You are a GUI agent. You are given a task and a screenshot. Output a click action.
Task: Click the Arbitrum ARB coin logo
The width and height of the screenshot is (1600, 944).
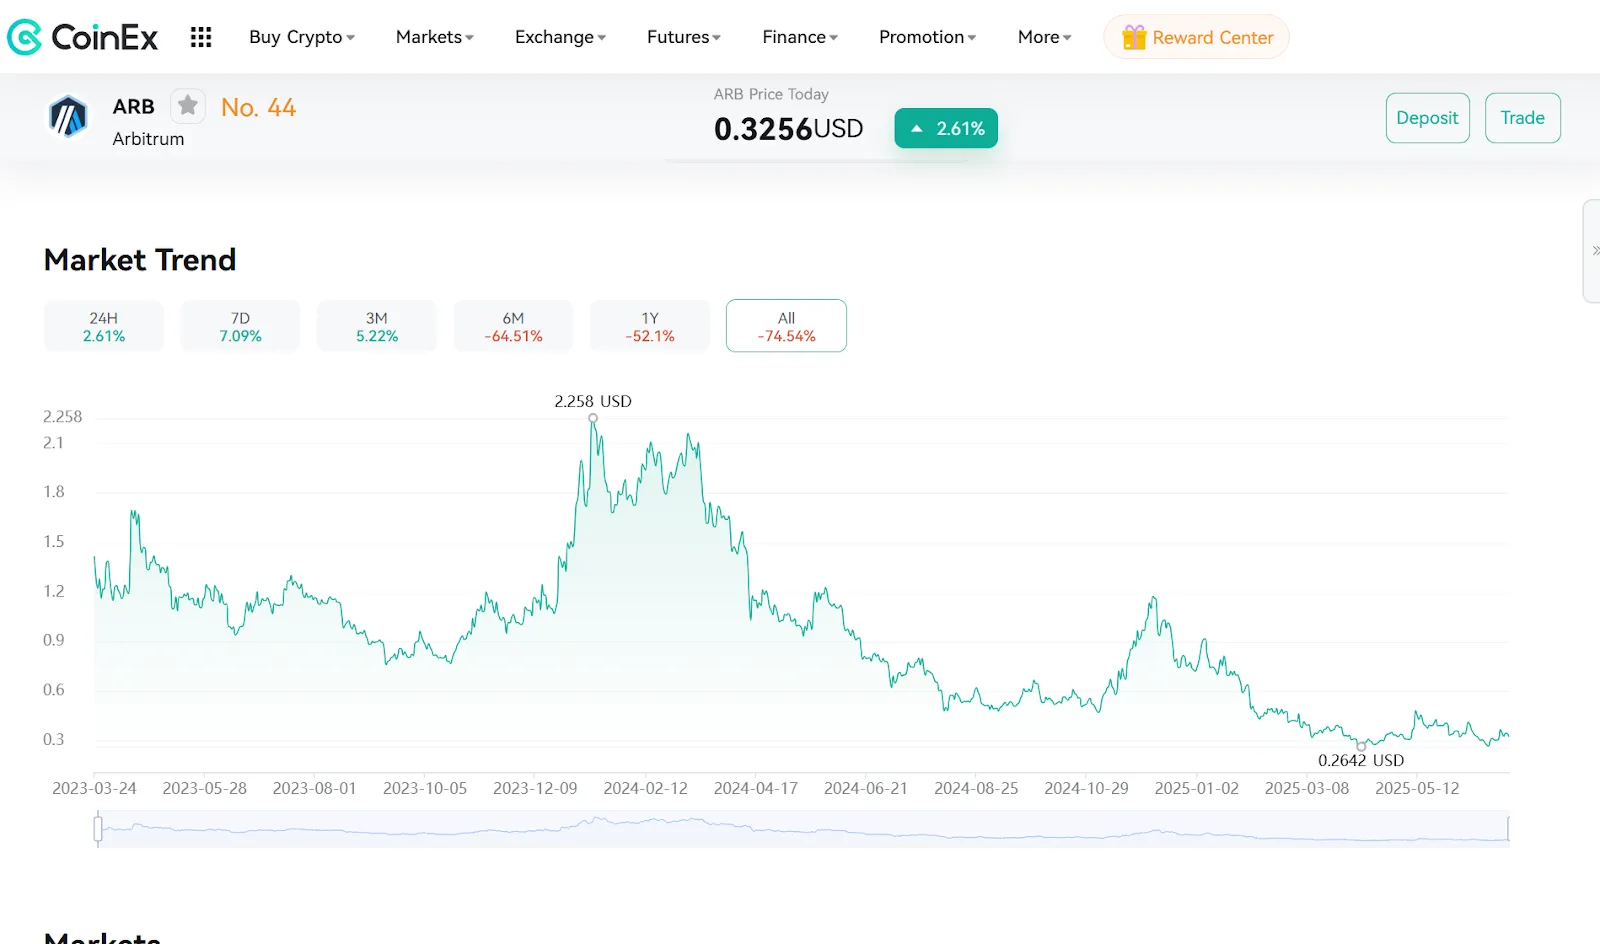(x=68, y=117)
